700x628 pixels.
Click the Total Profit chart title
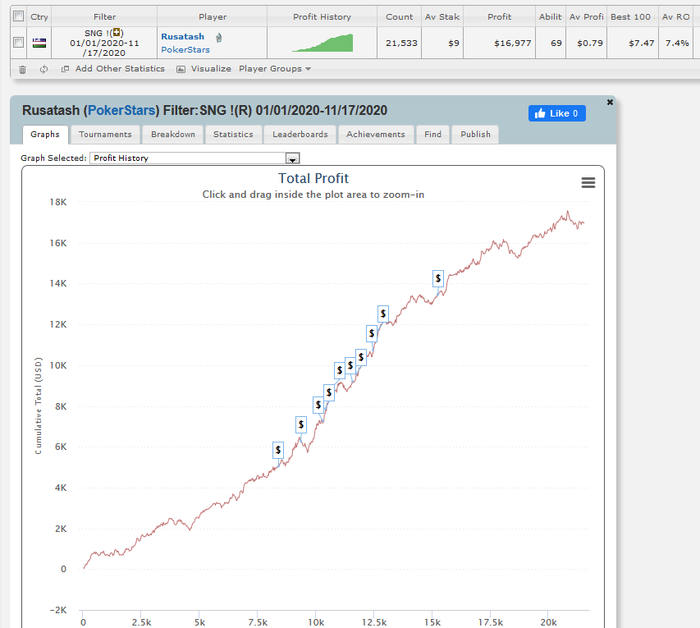tap(313, 178)
